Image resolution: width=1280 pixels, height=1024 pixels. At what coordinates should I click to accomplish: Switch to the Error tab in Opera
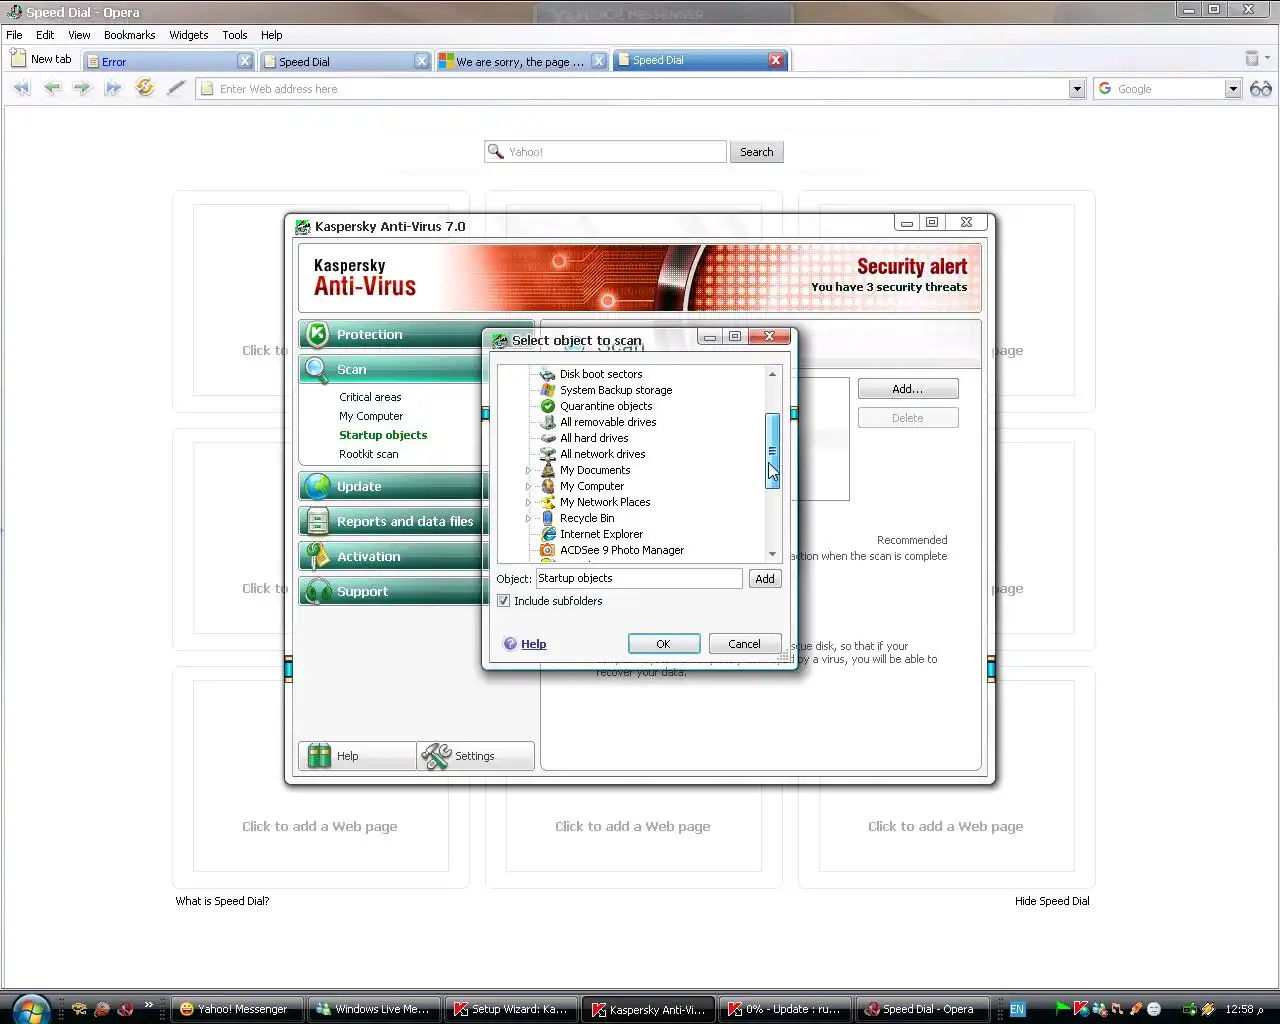click(x=169, y=61)
